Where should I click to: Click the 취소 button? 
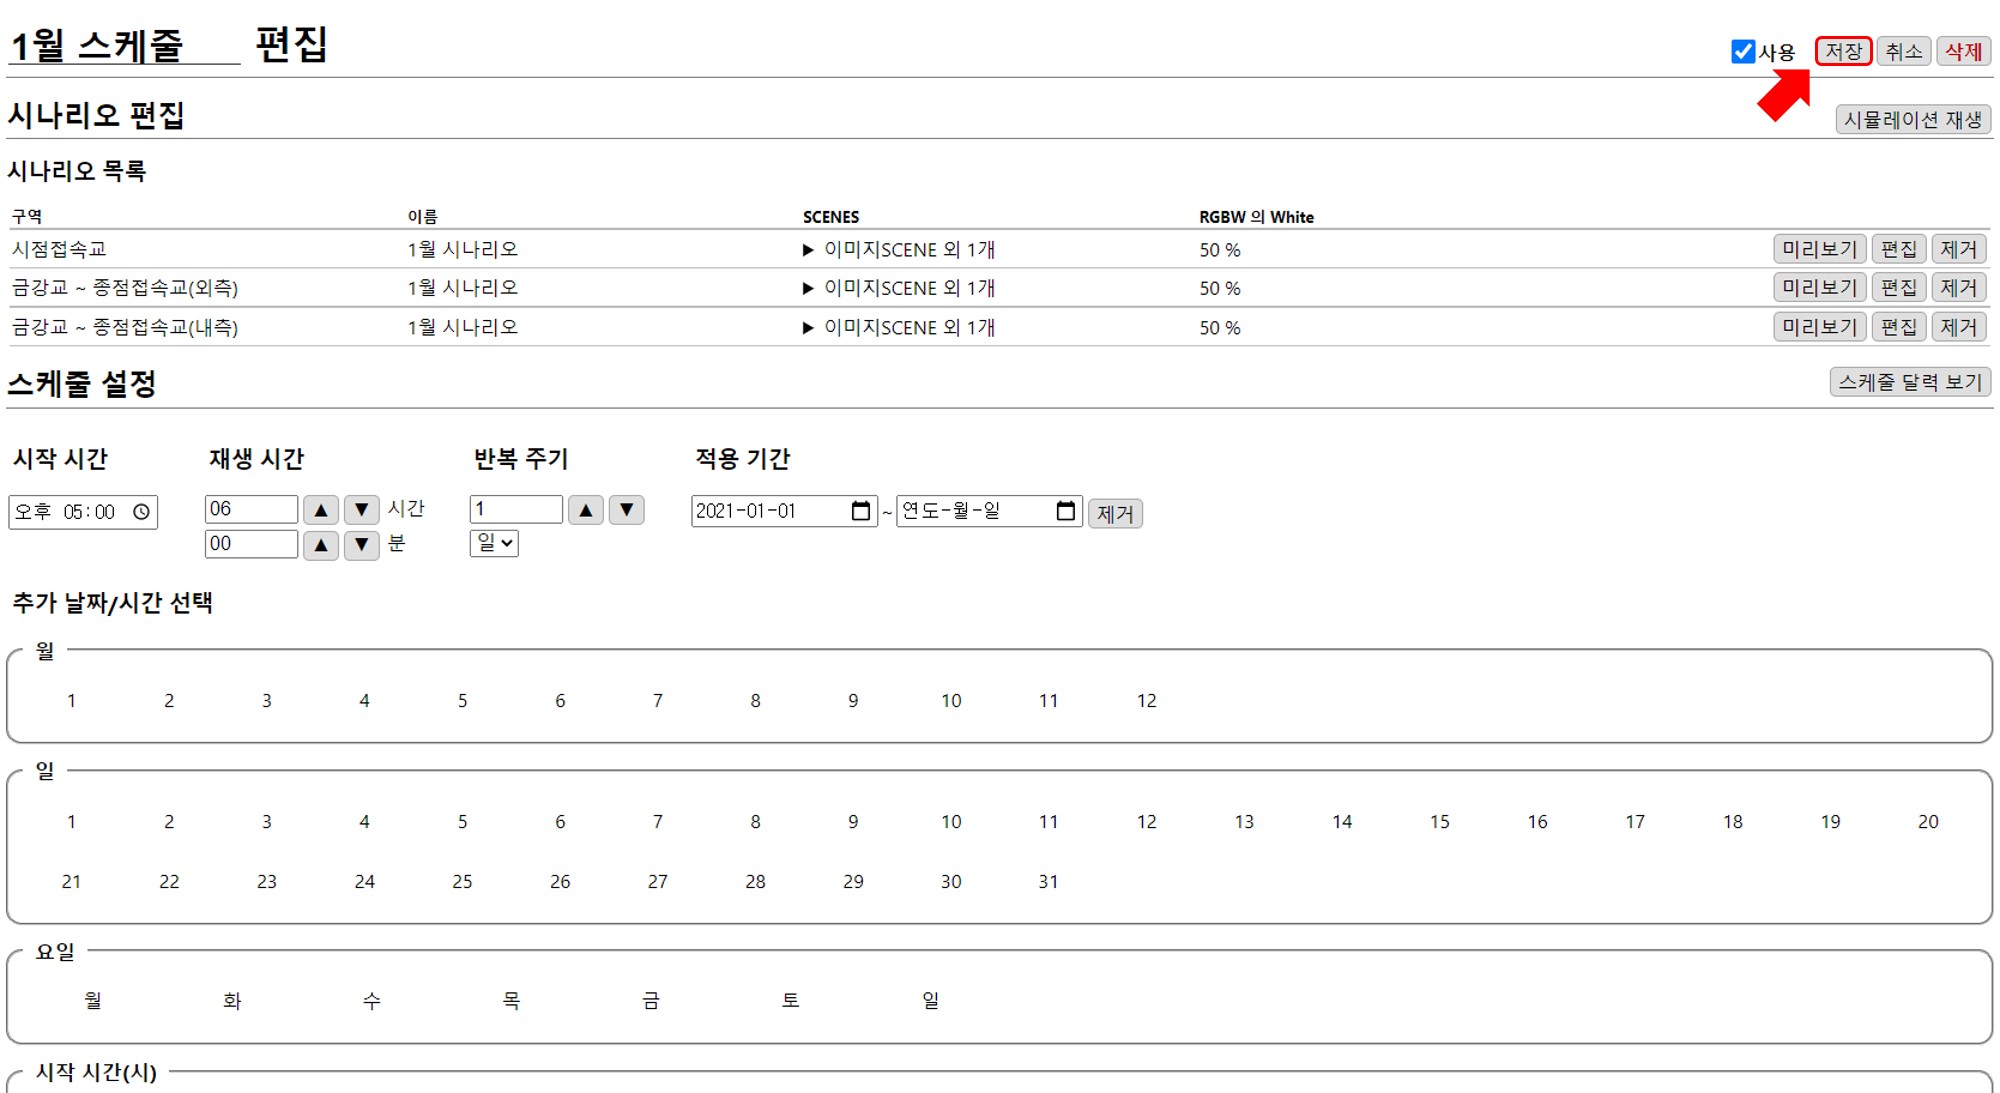tap(1904, 51)
